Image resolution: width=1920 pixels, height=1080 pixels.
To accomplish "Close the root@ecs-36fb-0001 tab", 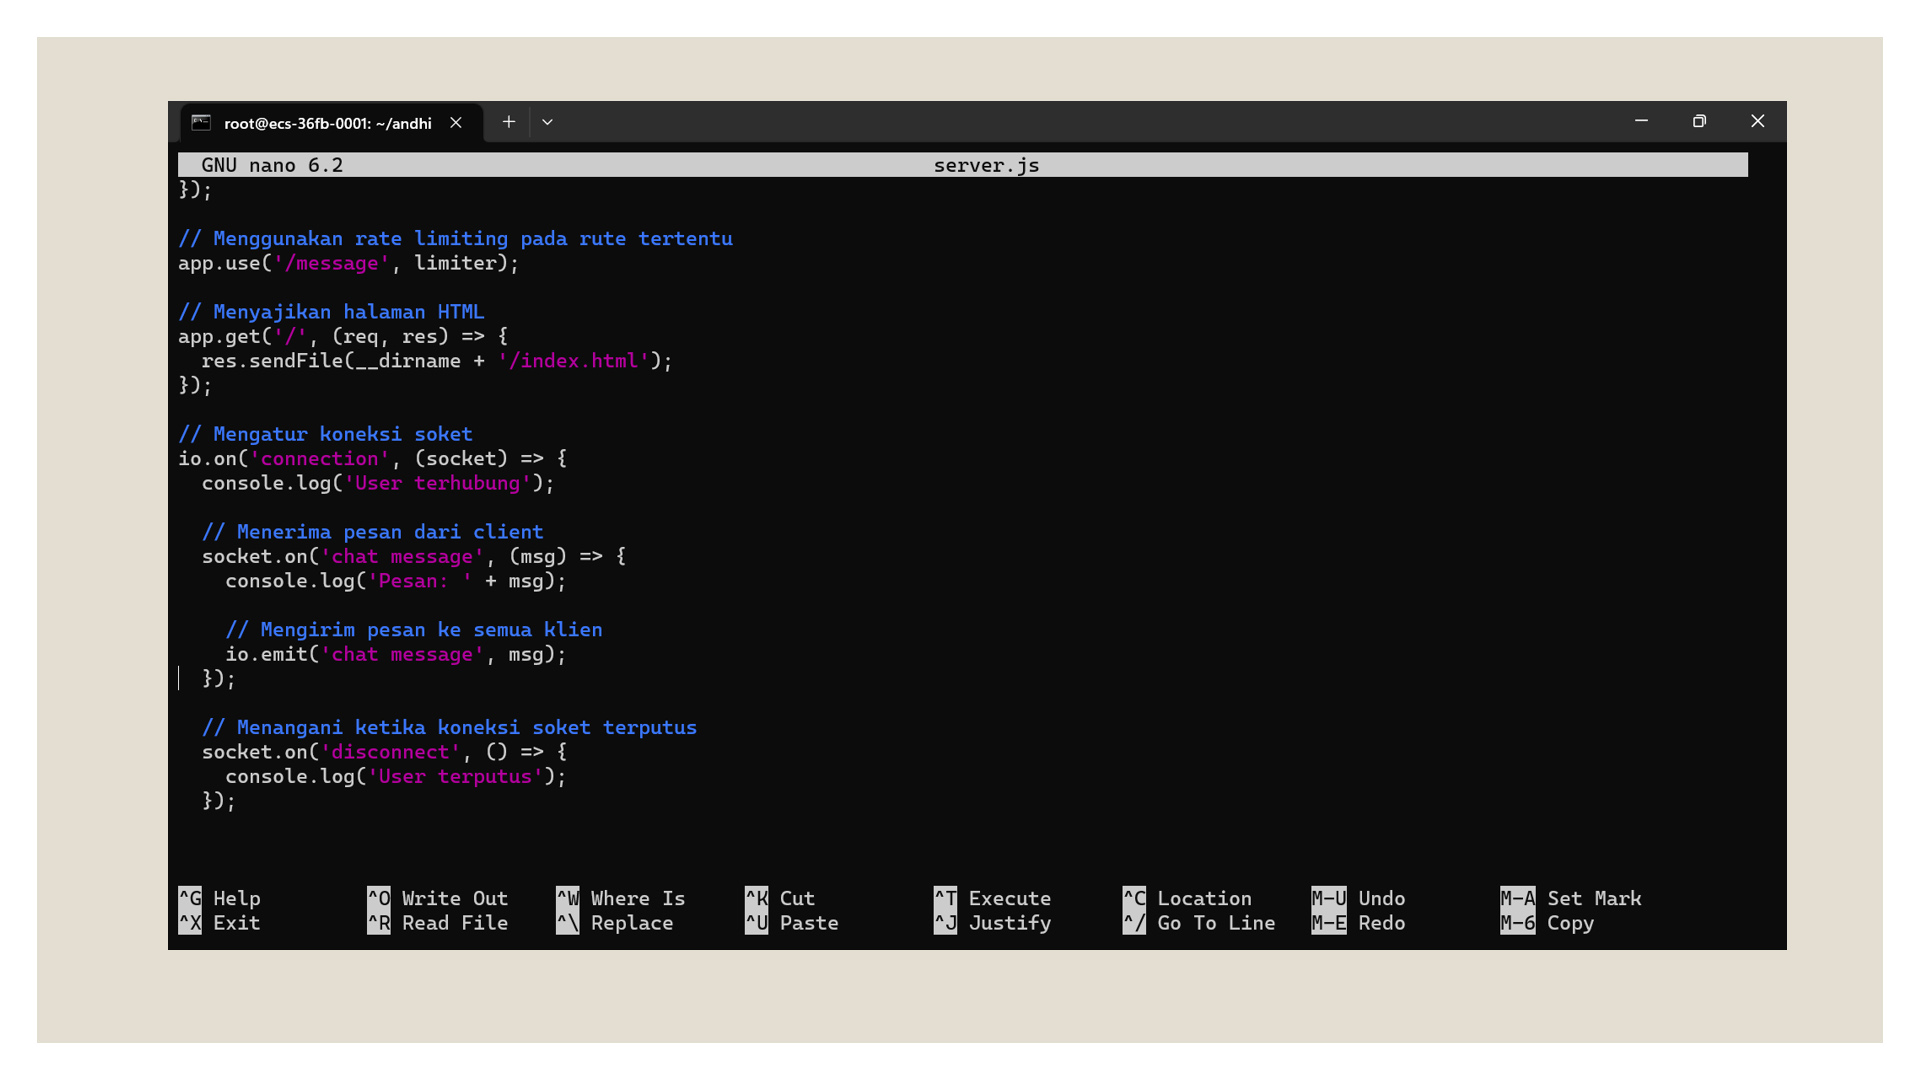I will coord(456,122).
